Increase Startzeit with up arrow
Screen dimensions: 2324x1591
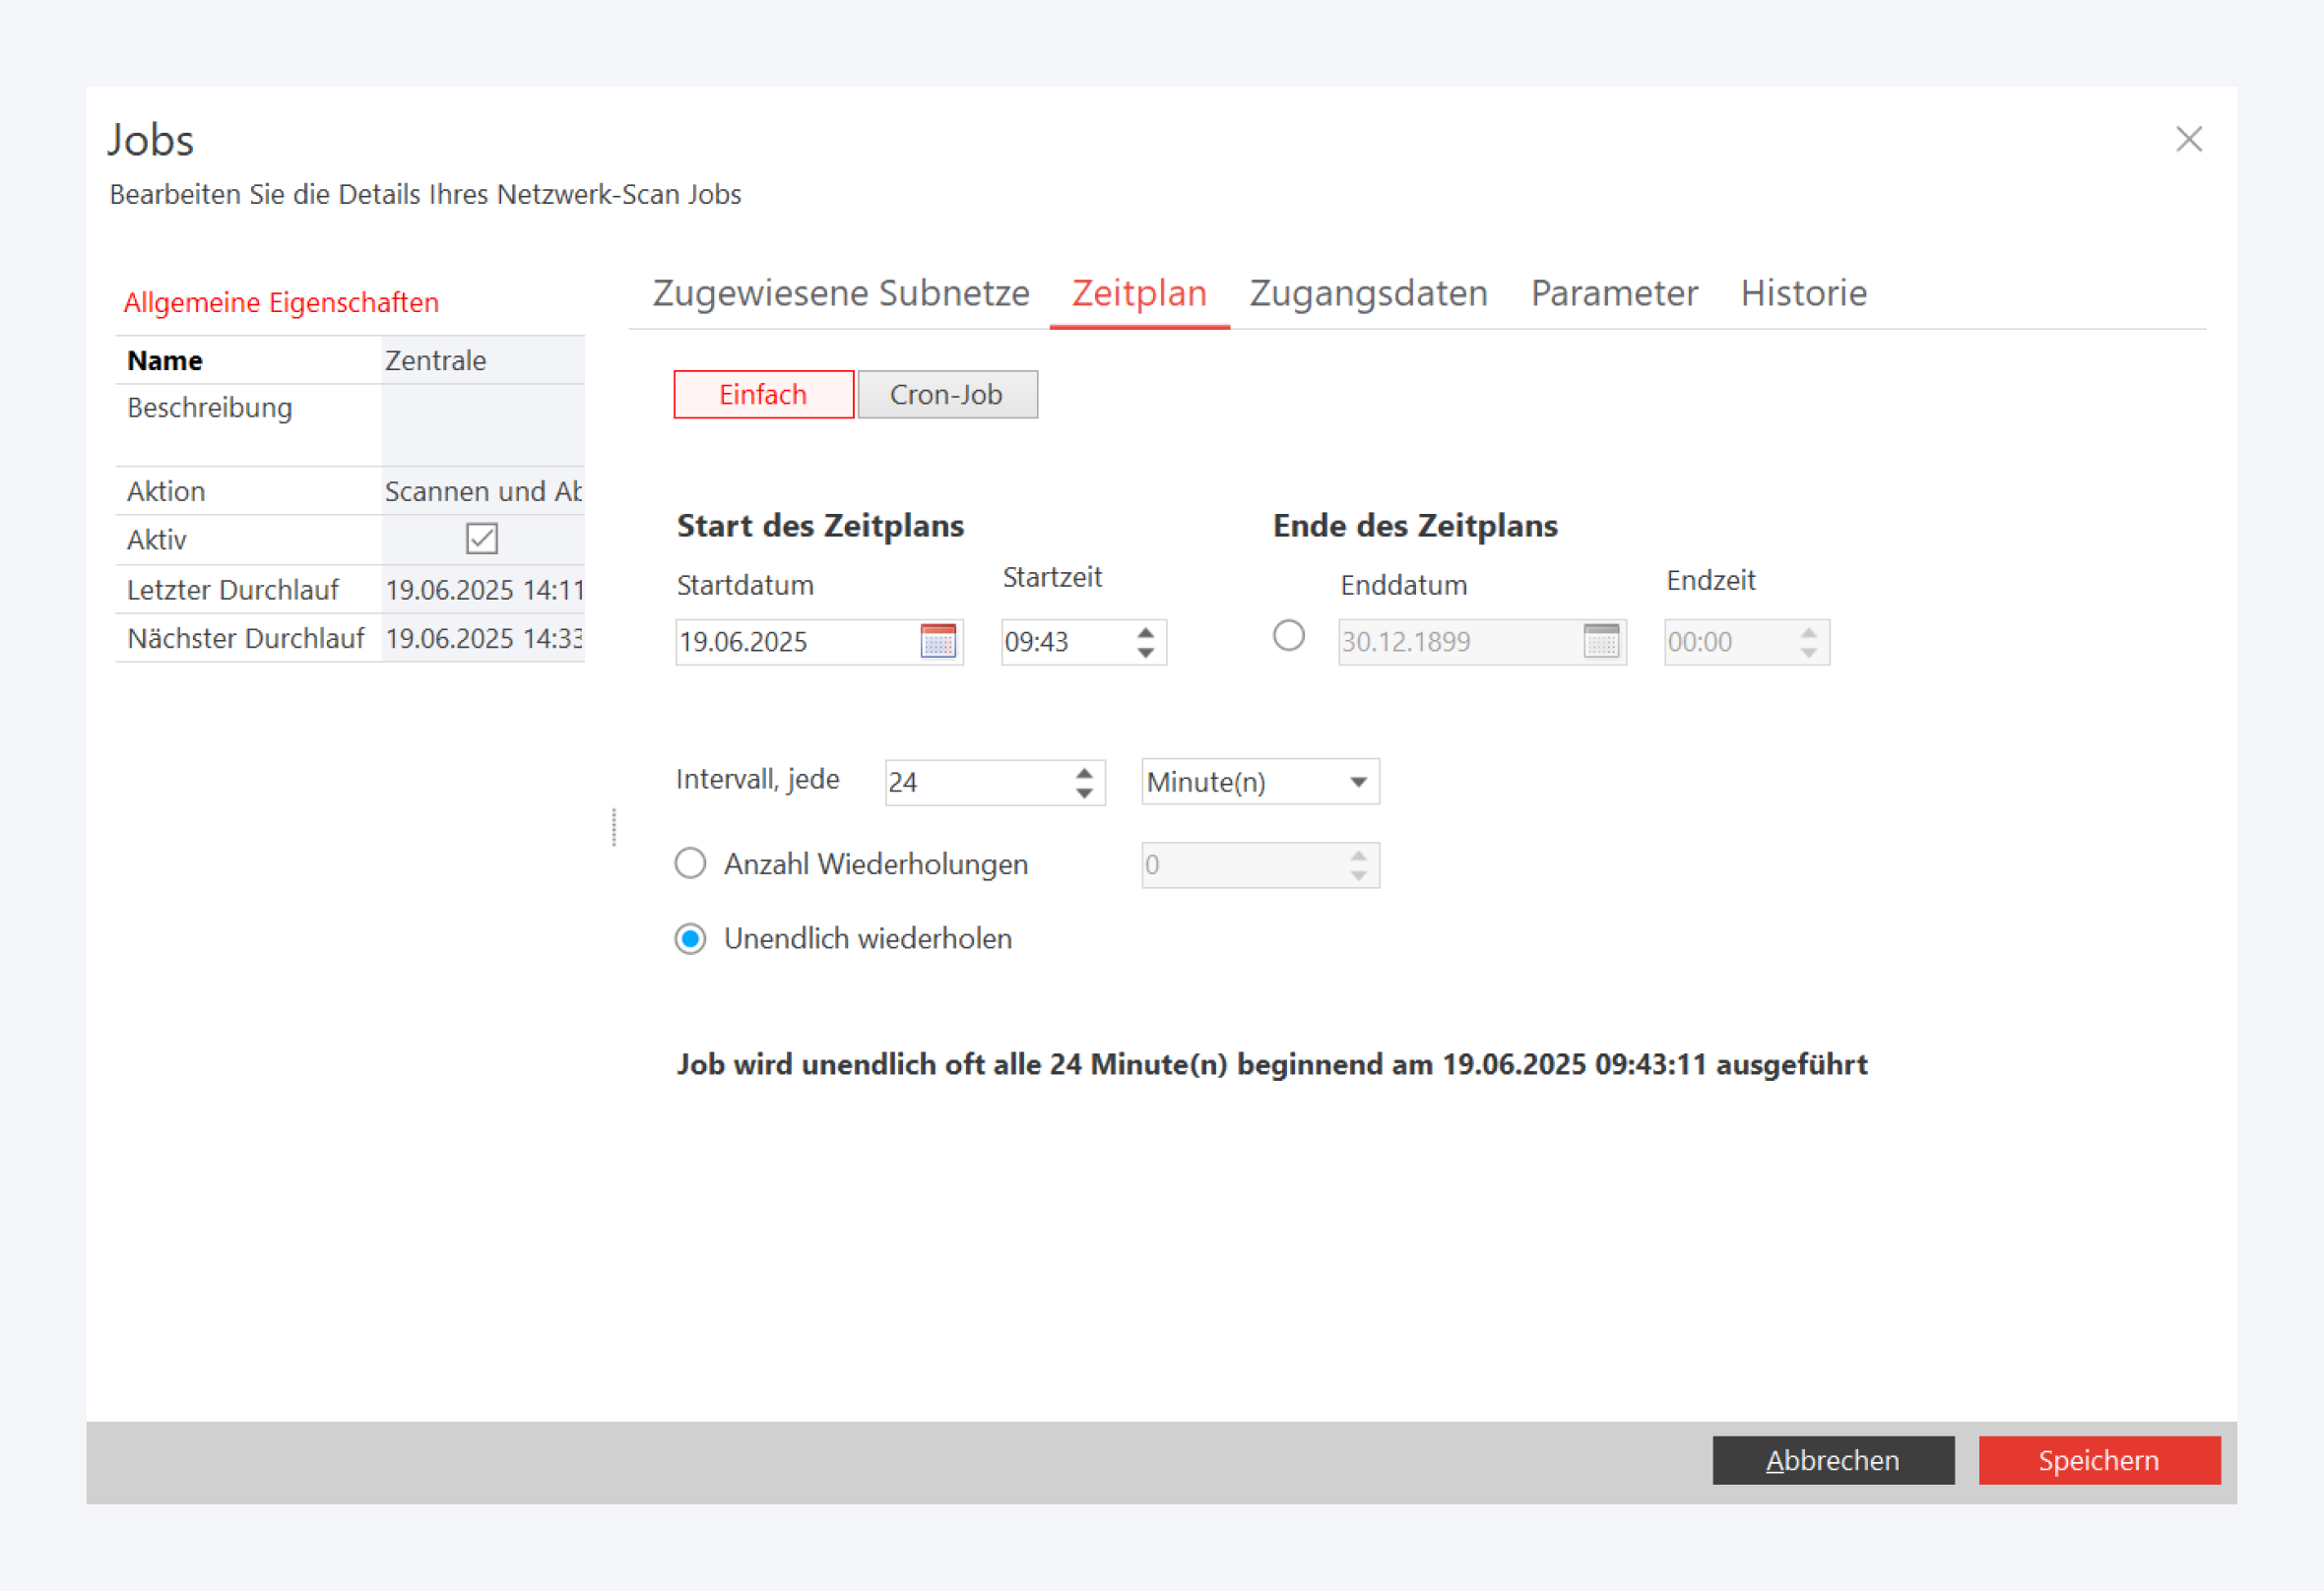[1145, 632]
